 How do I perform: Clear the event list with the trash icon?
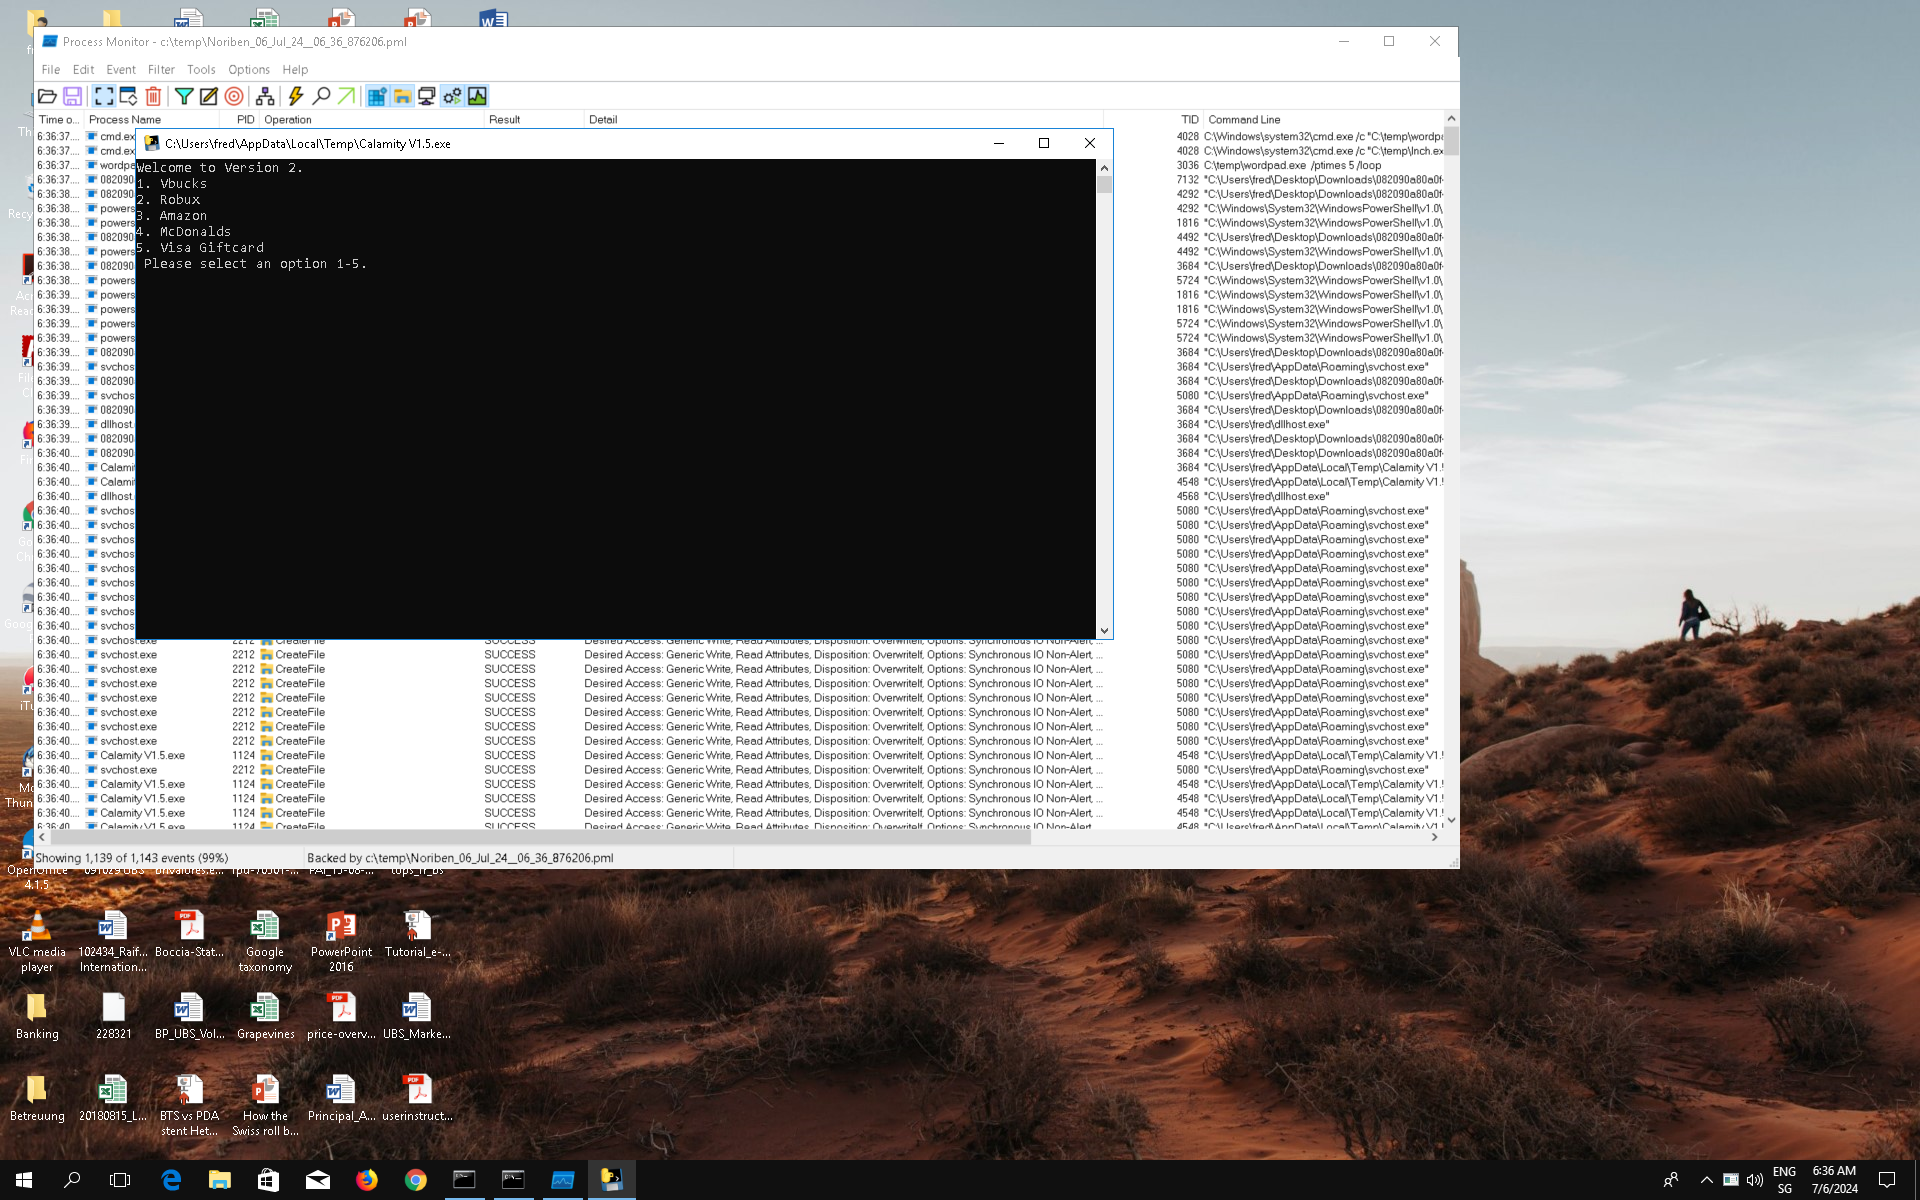[x=153, y=96]
